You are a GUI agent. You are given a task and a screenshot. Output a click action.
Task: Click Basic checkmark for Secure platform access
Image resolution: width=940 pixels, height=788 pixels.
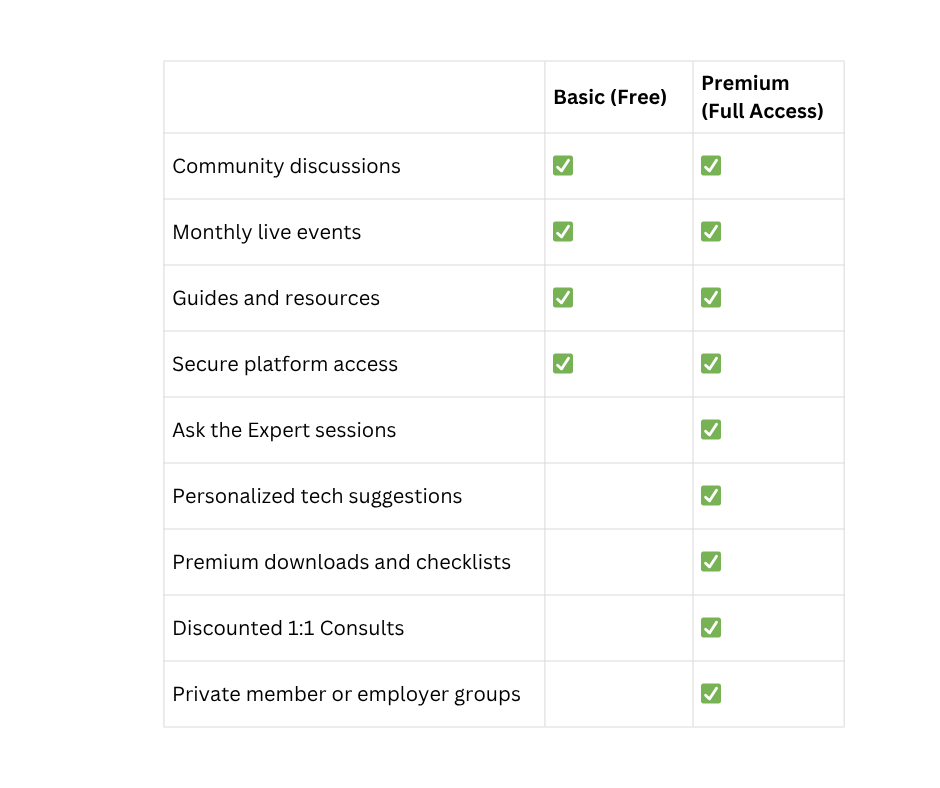click(562, 363)
